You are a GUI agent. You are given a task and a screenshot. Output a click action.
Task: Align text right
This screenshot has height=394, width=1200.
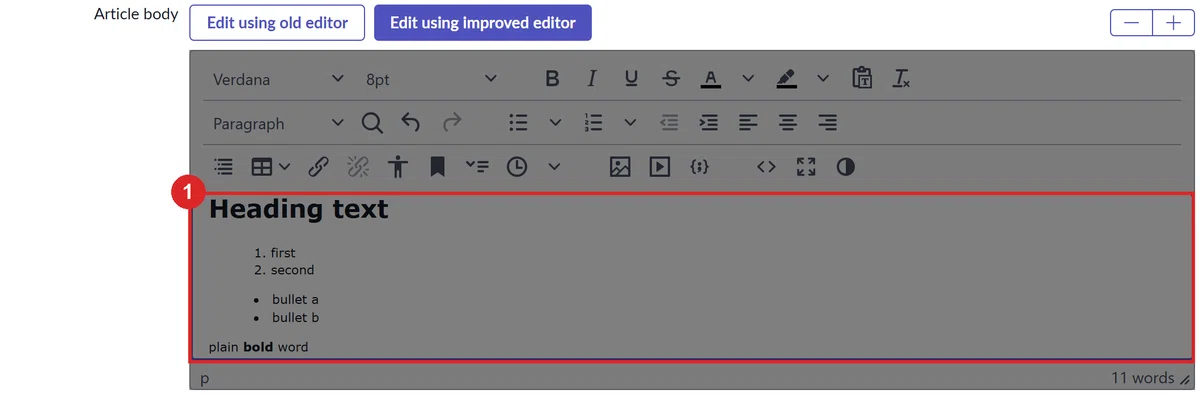(827, 123)
